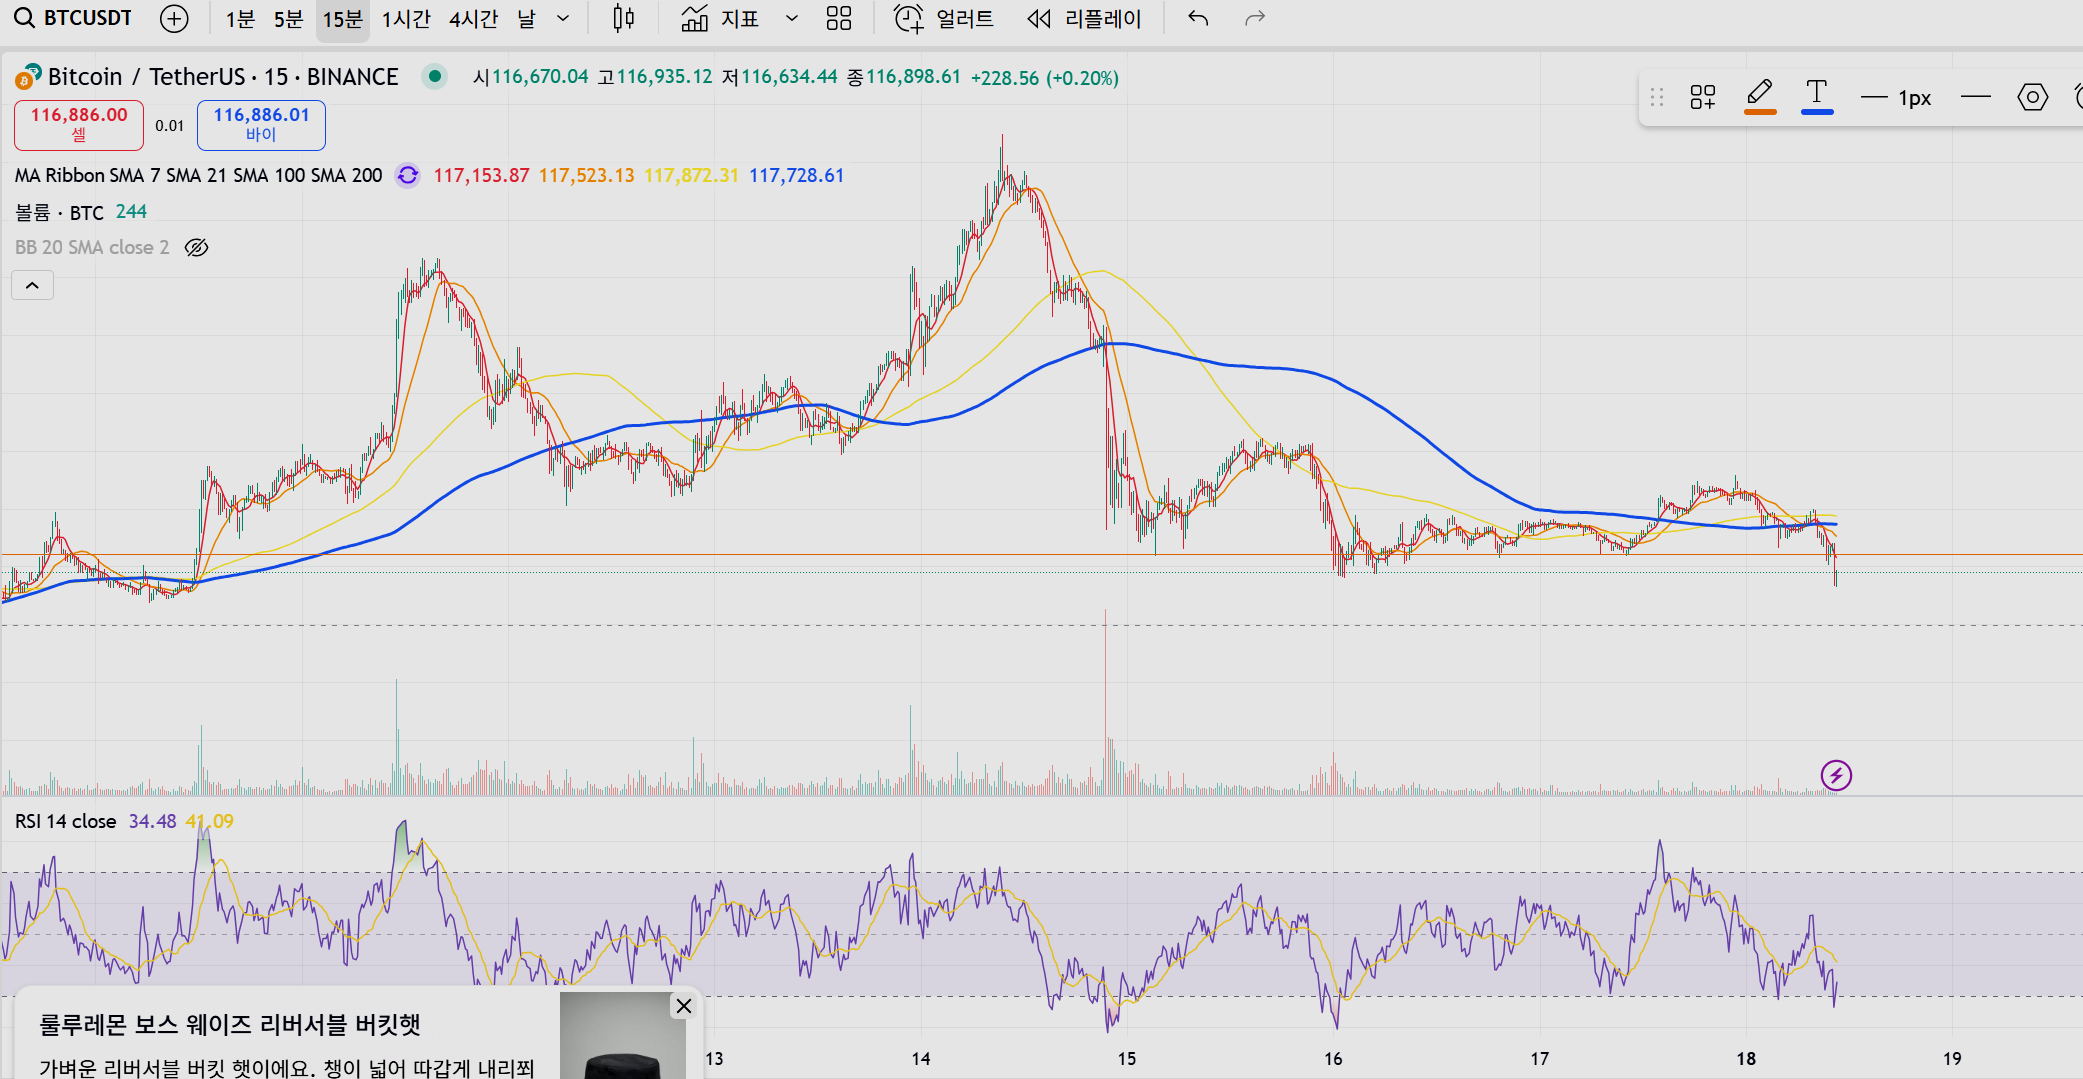This screenshot has height=1079, width=2083.
Task: Click the undo arrow
Action: coord(1198,19)
